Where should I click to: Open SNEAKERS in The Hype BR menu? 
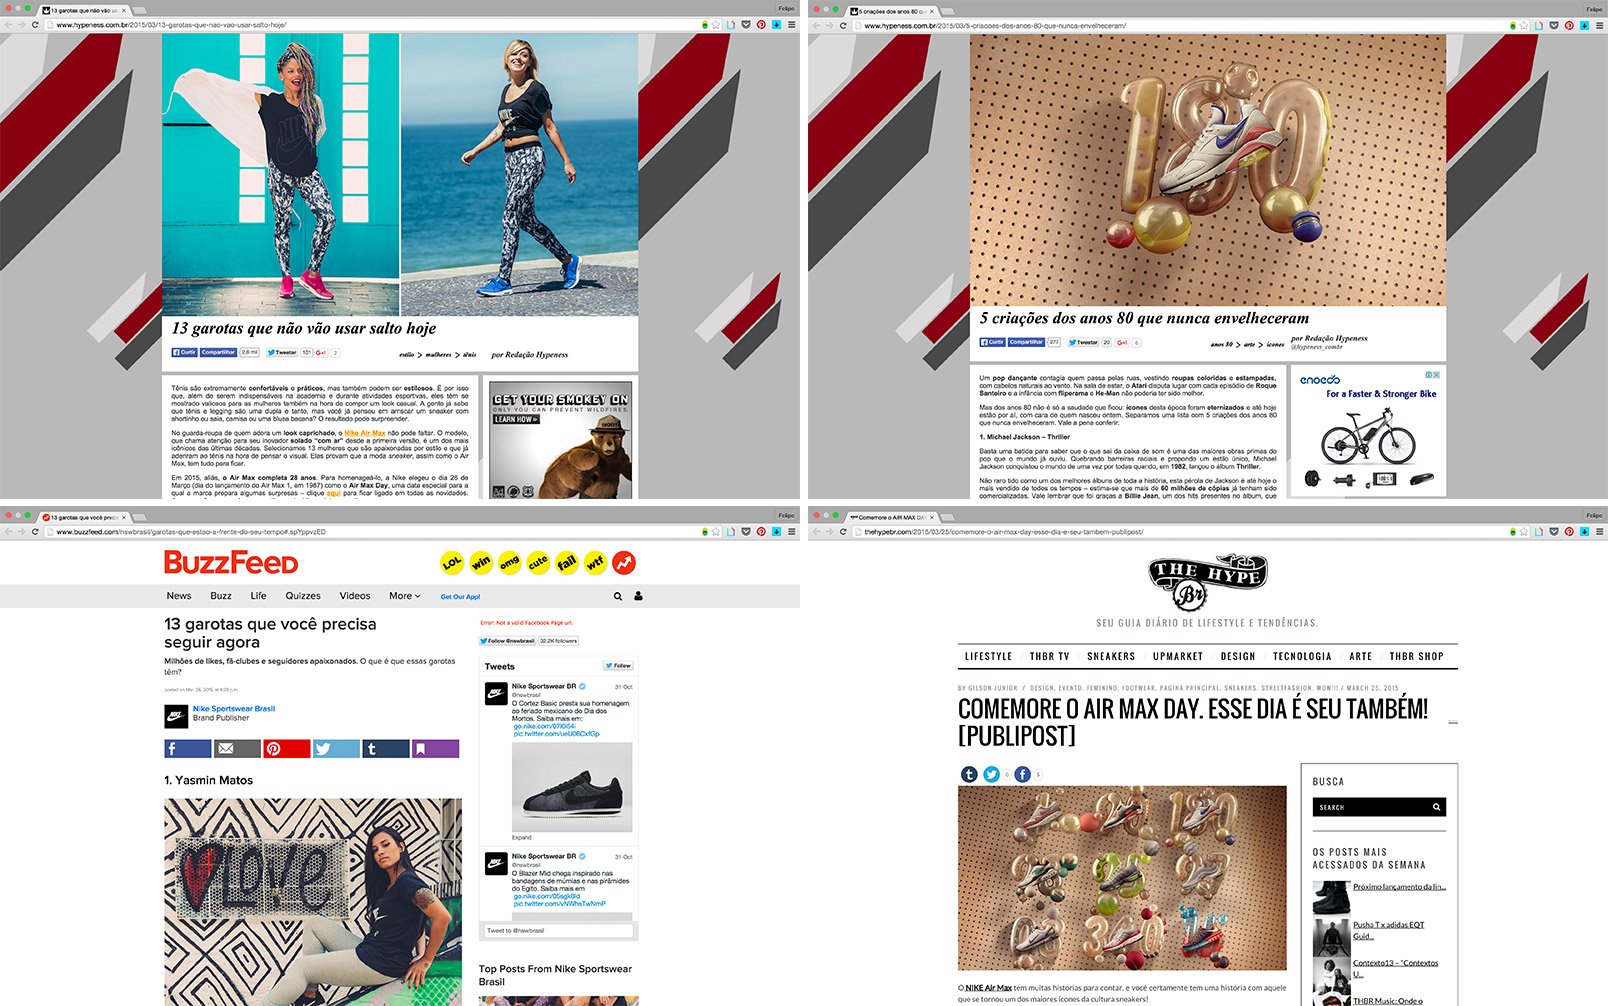[x=1111, y=656]
